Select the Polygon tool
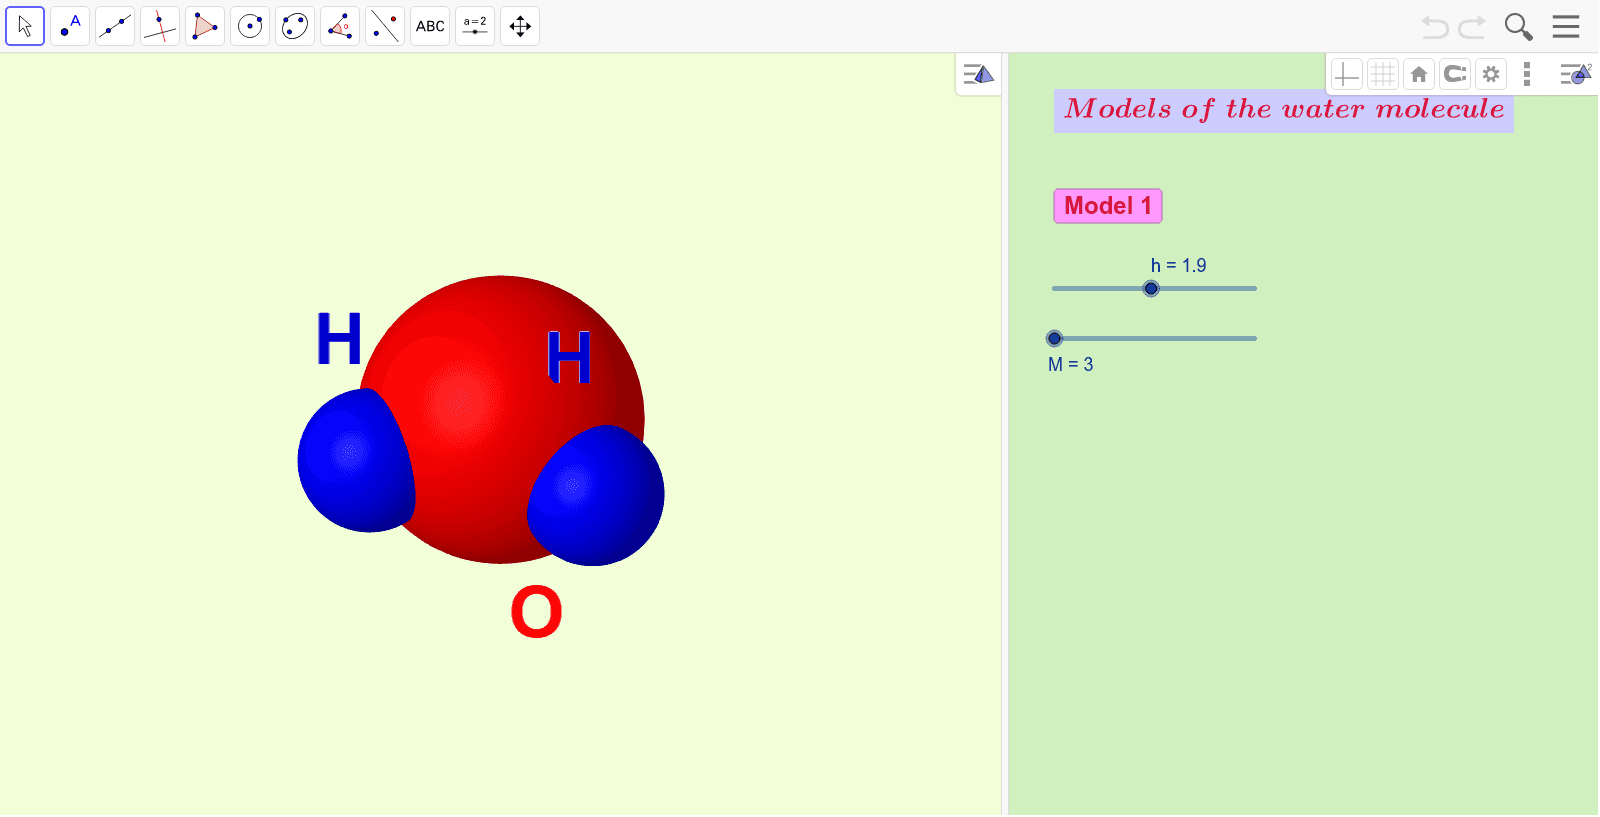Screen dimensions: 1600x817 pos(205,26)
